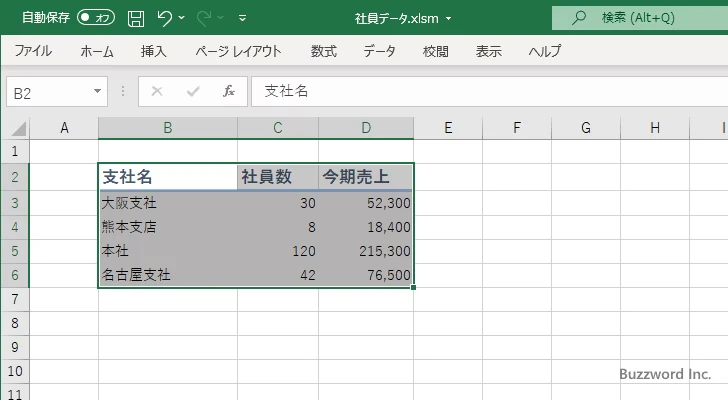Select row 2 header
Image resolution: width=728 pixels, height=400 pixels.
click(15, 177)
